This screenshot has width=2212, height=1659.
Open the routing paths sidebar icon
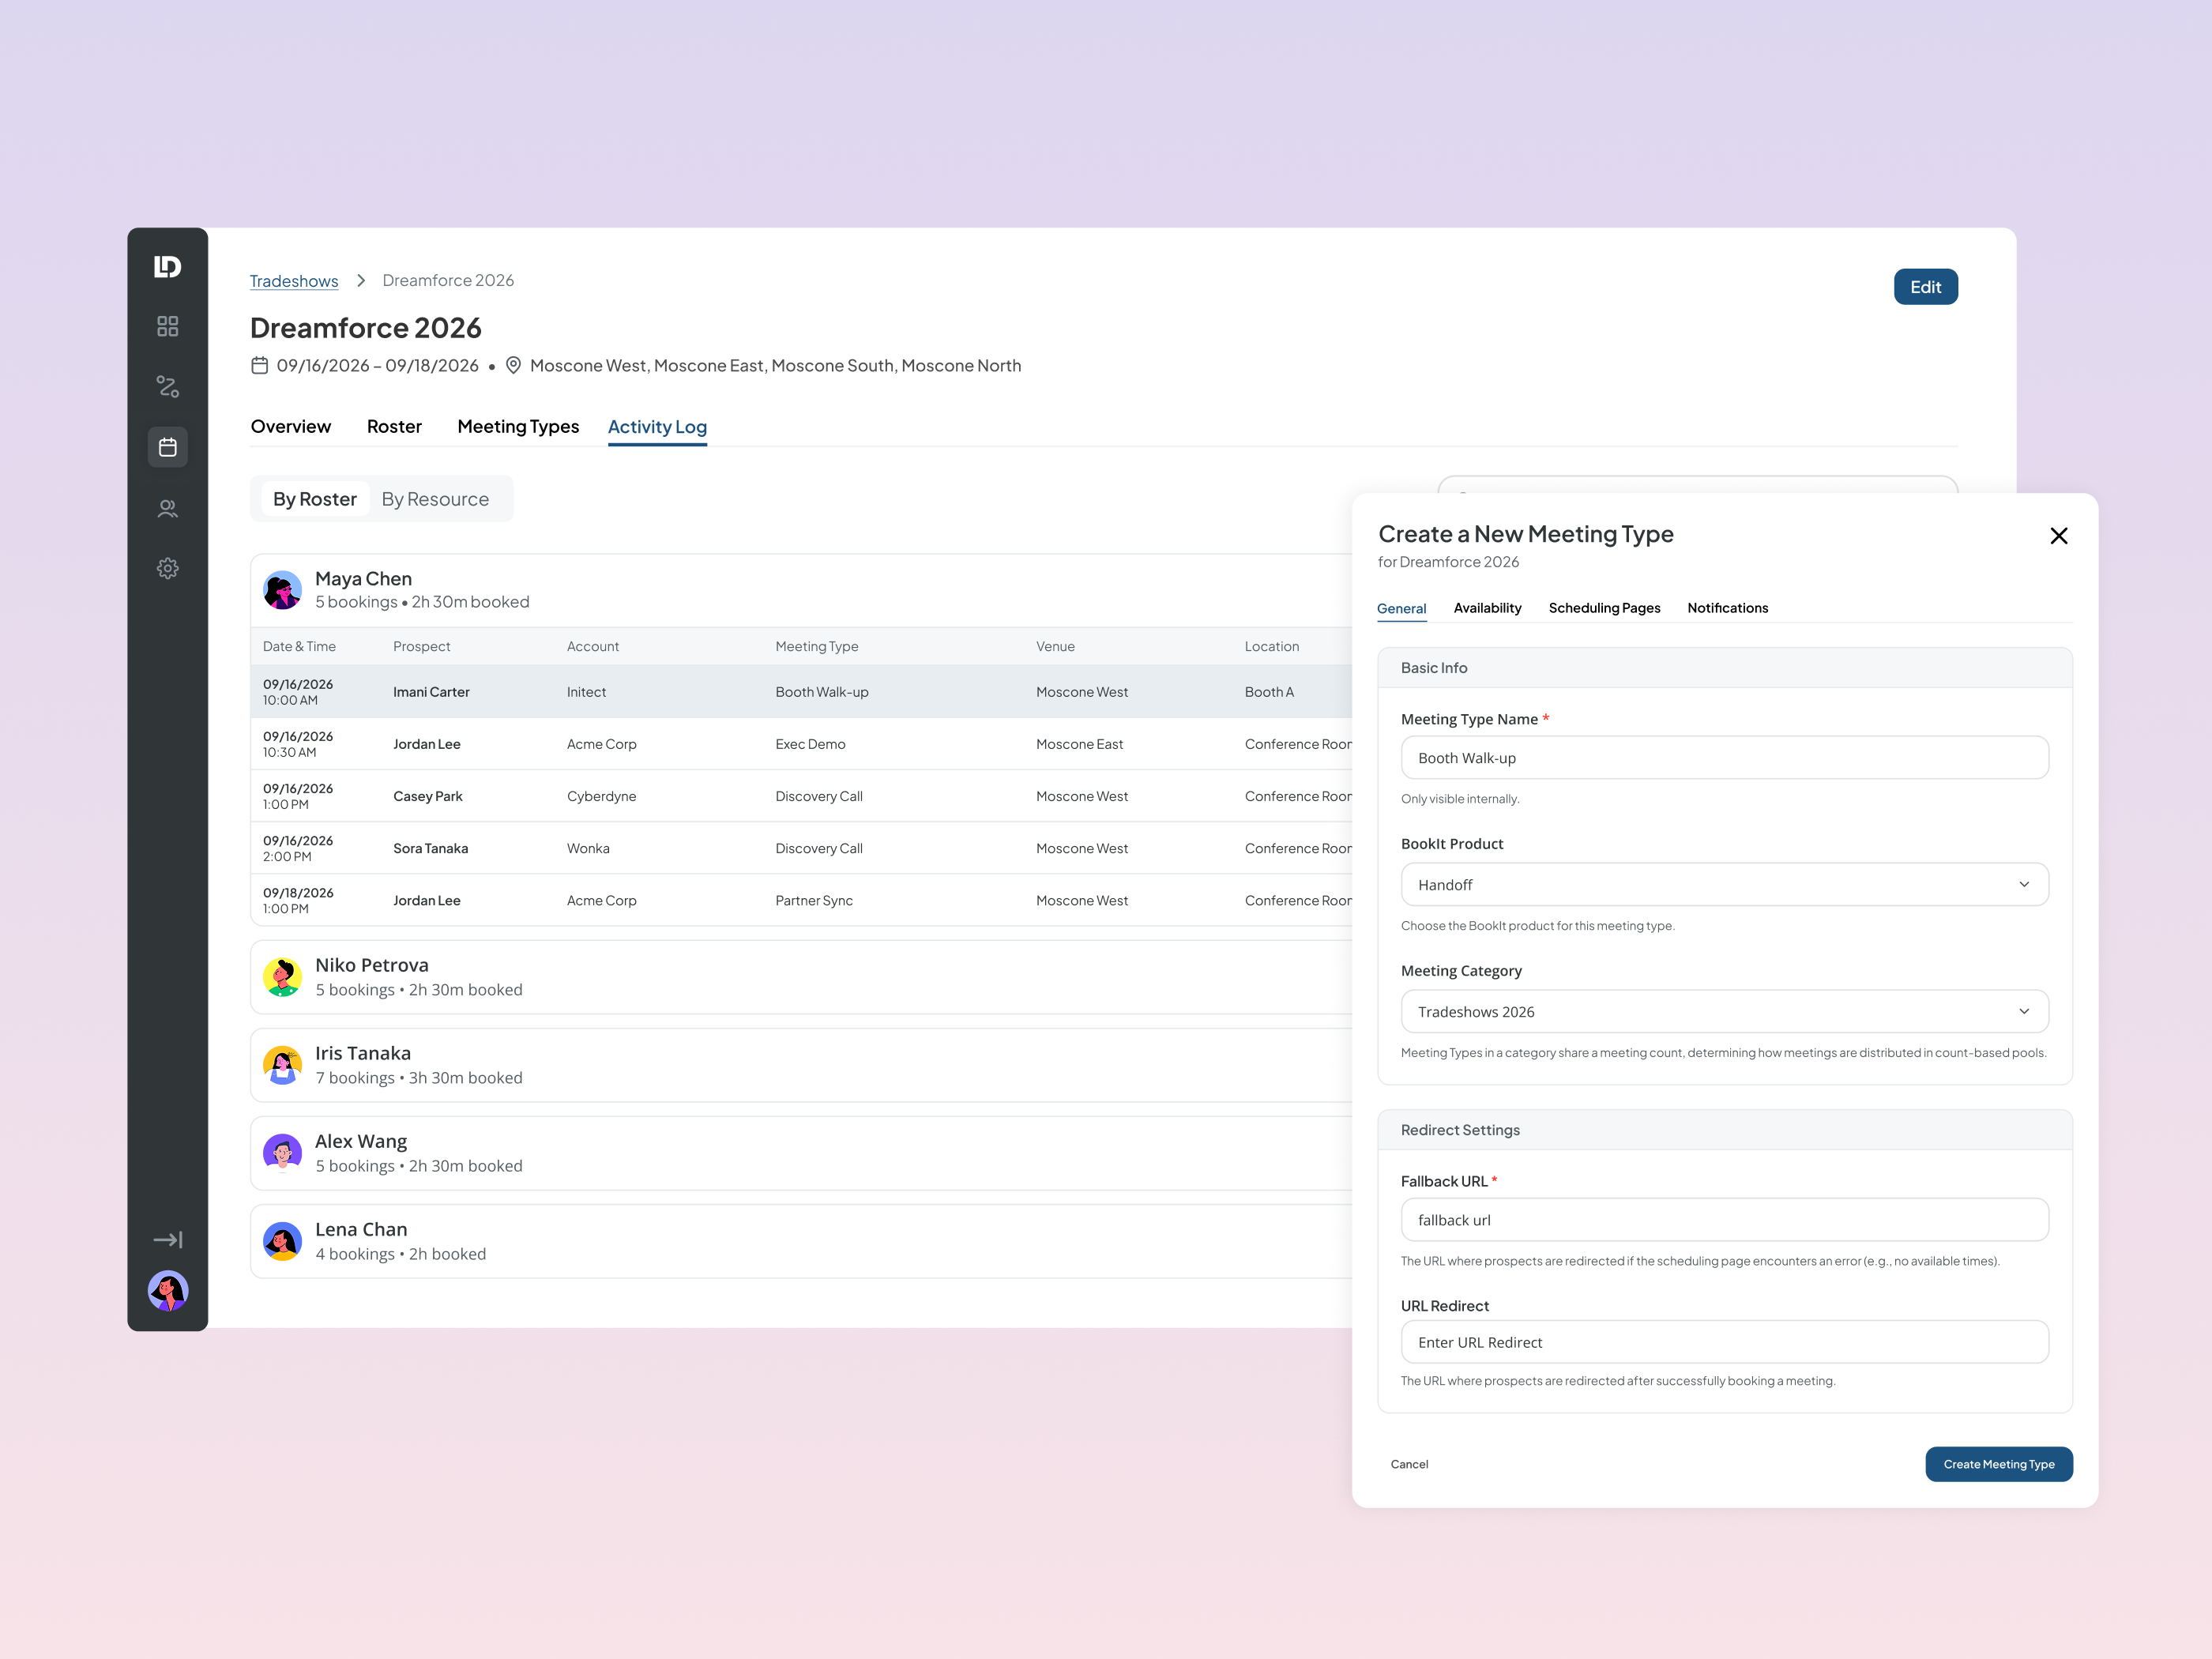coord(167,386)
